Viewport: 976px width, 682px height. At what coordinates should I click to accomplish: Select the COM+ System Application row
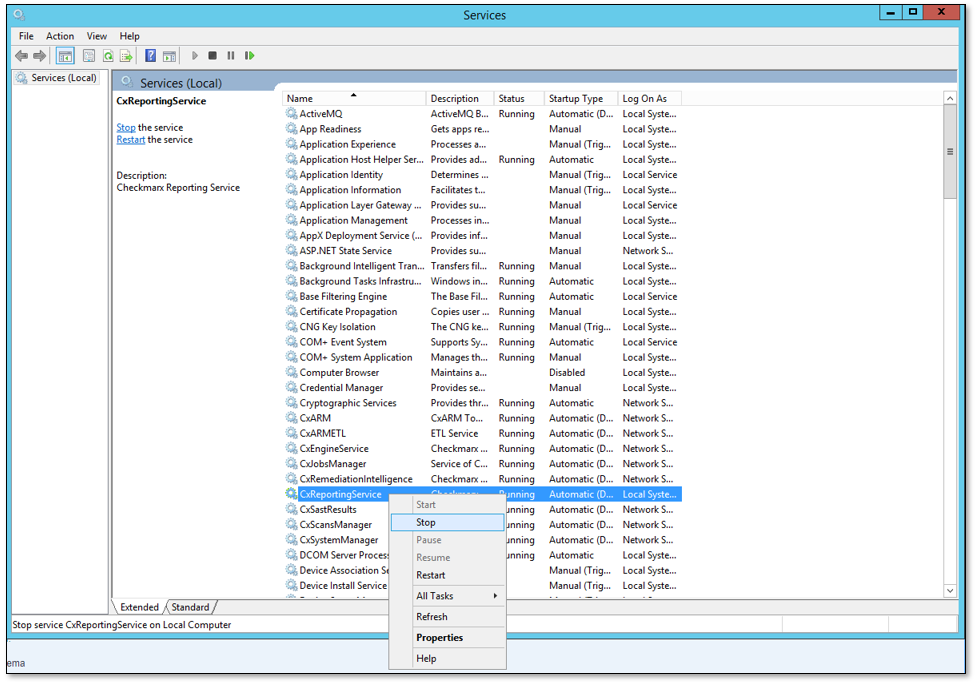[x=482, y=357]
